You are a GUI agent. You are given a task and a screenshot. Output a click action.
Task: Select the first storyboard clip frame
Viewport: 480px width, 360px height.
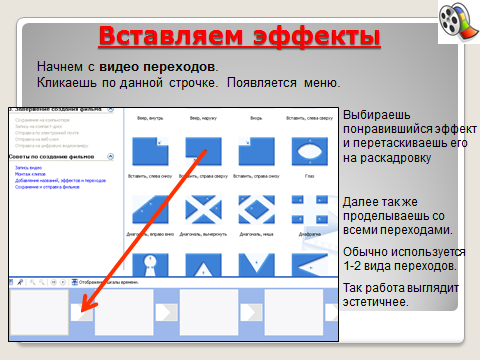pyautogui.click(x=39, y=312)
